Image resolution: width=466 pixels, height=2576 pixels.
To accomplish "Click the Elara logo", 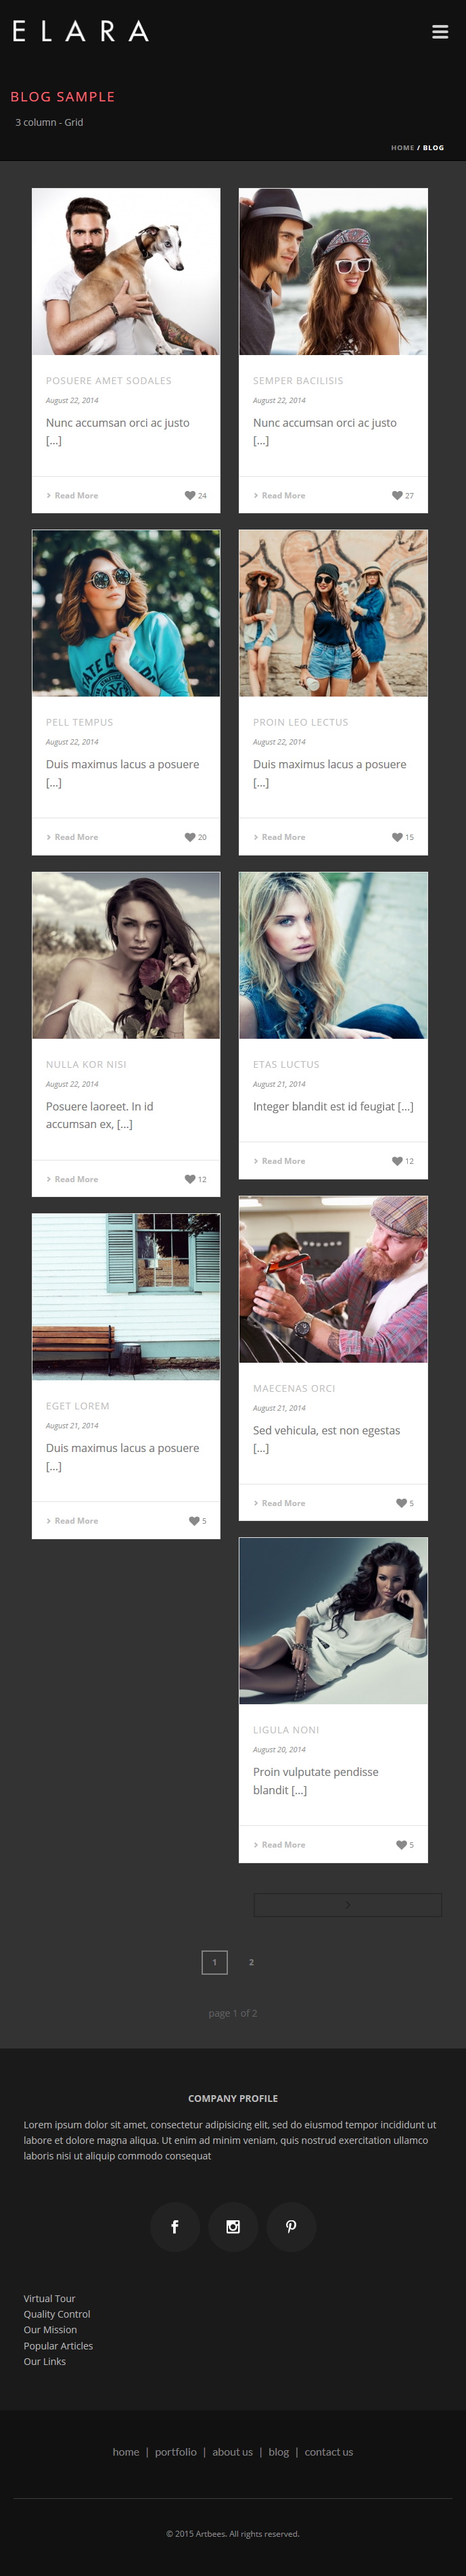I will (x=80, y=31).
